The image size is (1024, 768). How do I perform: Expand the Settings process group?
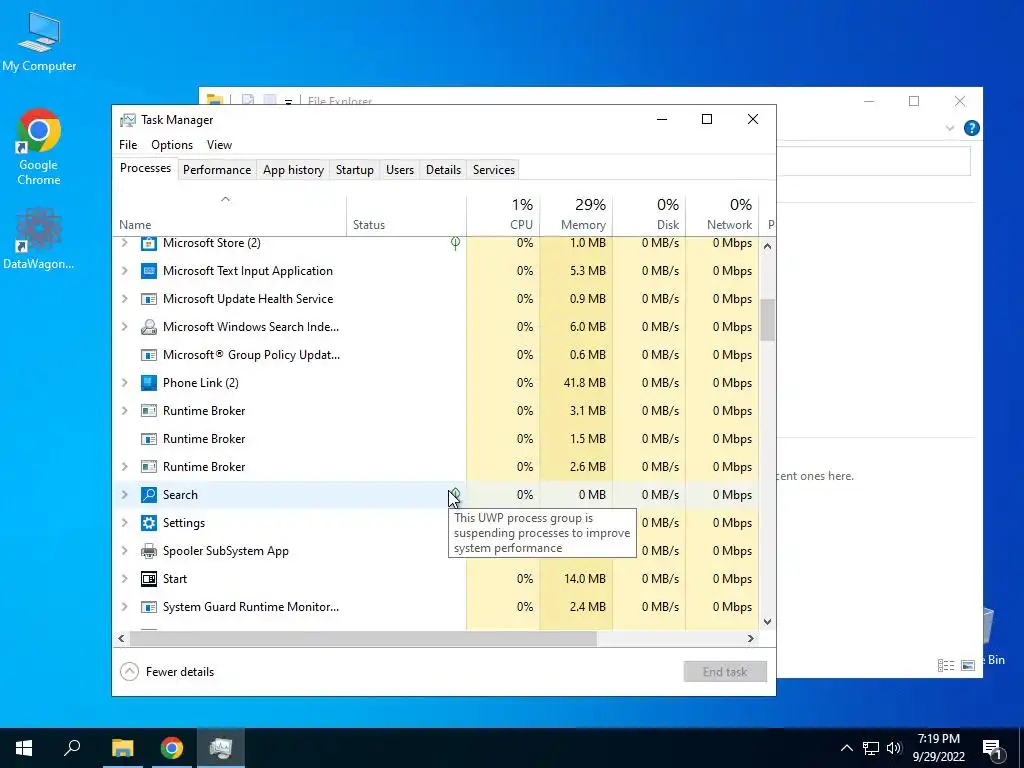[x=125, y=523]
